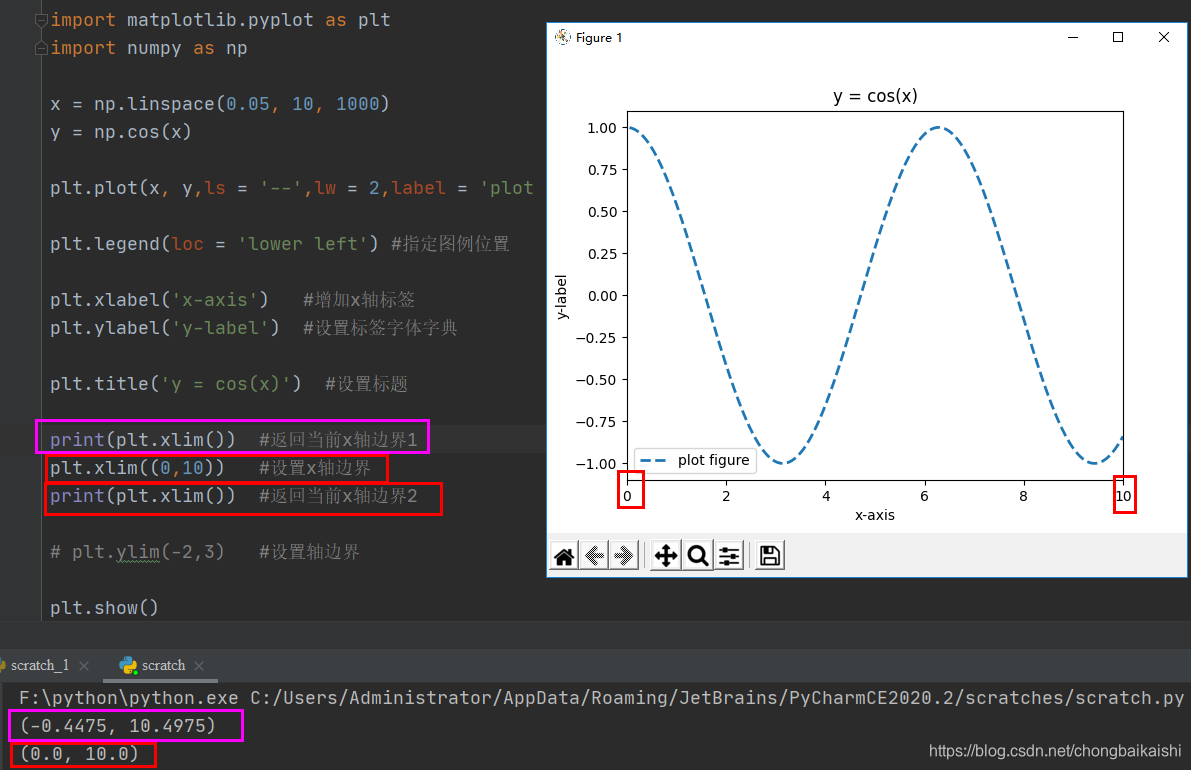The image size is (1191, 770).
Task: Click the Python icon on the scratch tab
Action: coord(128,665)
